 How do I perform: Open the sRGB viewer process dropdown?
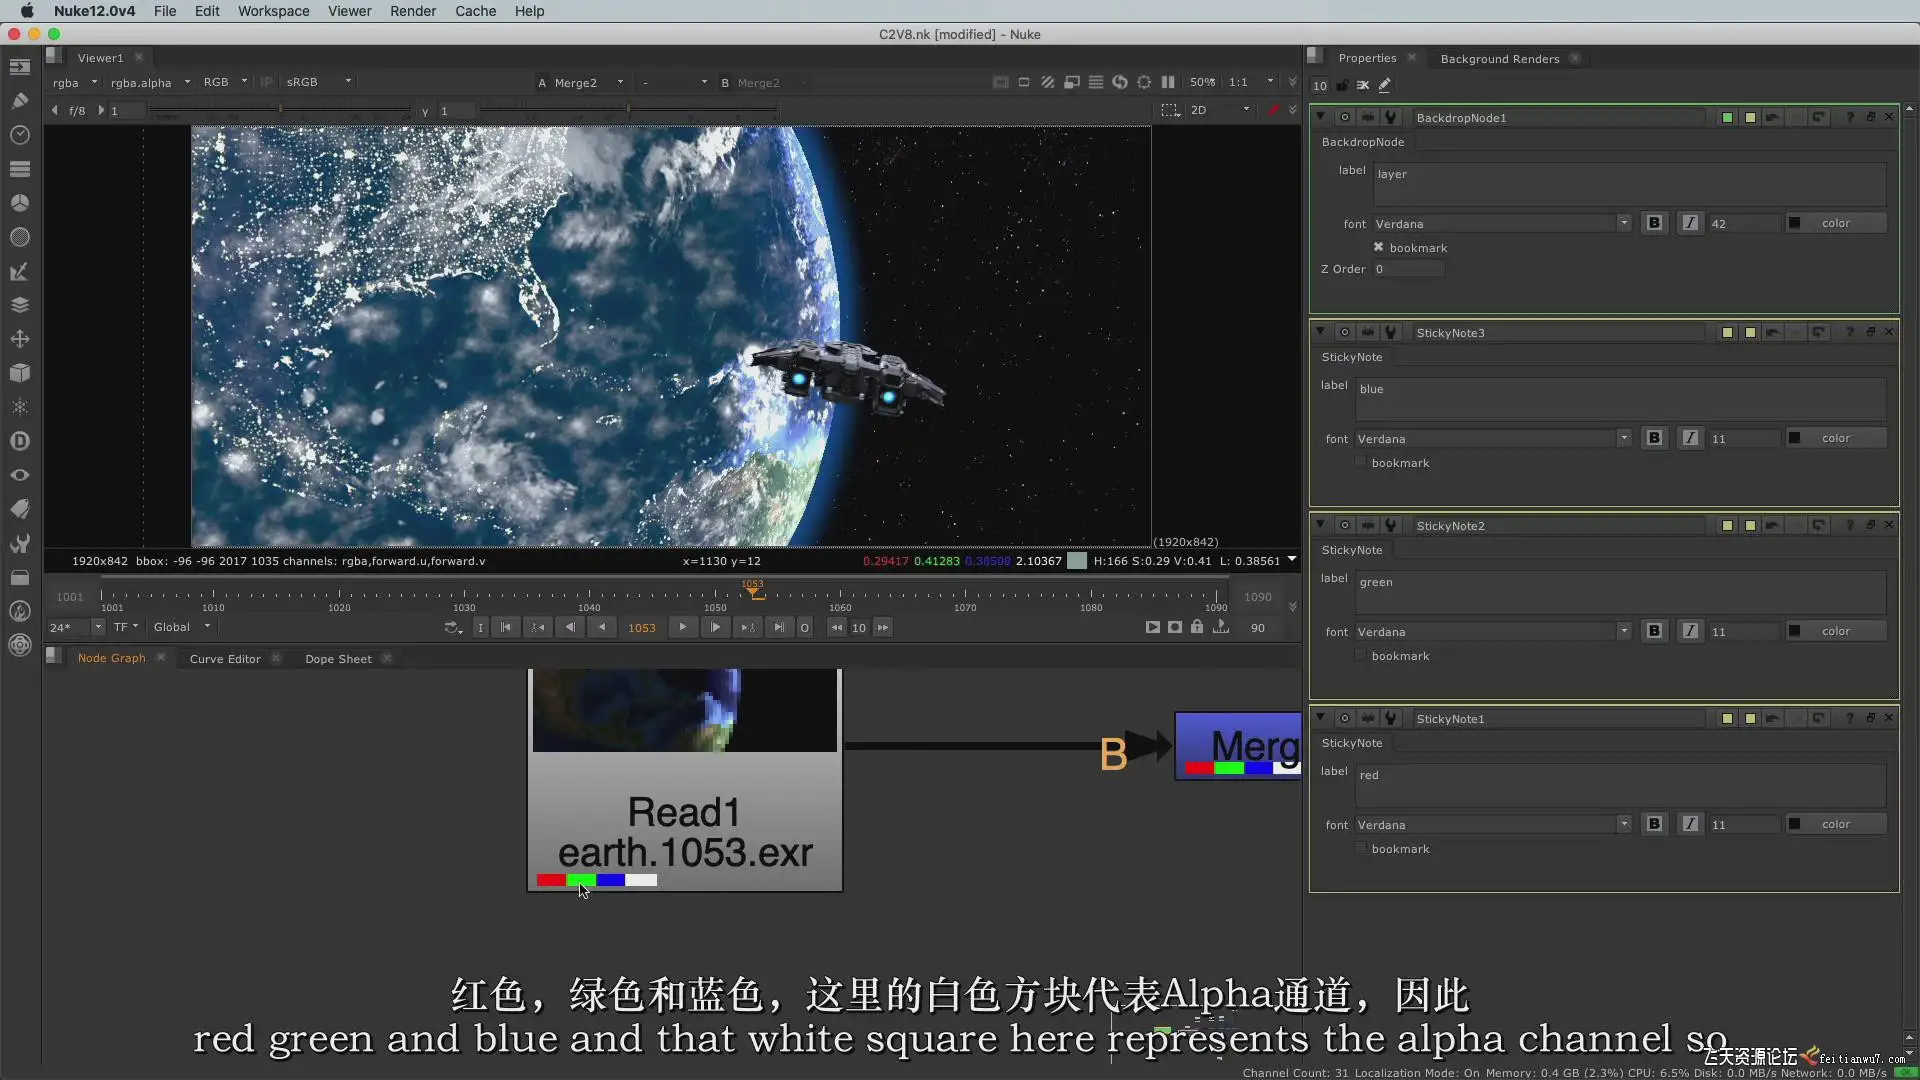click(x=318, y=82)
